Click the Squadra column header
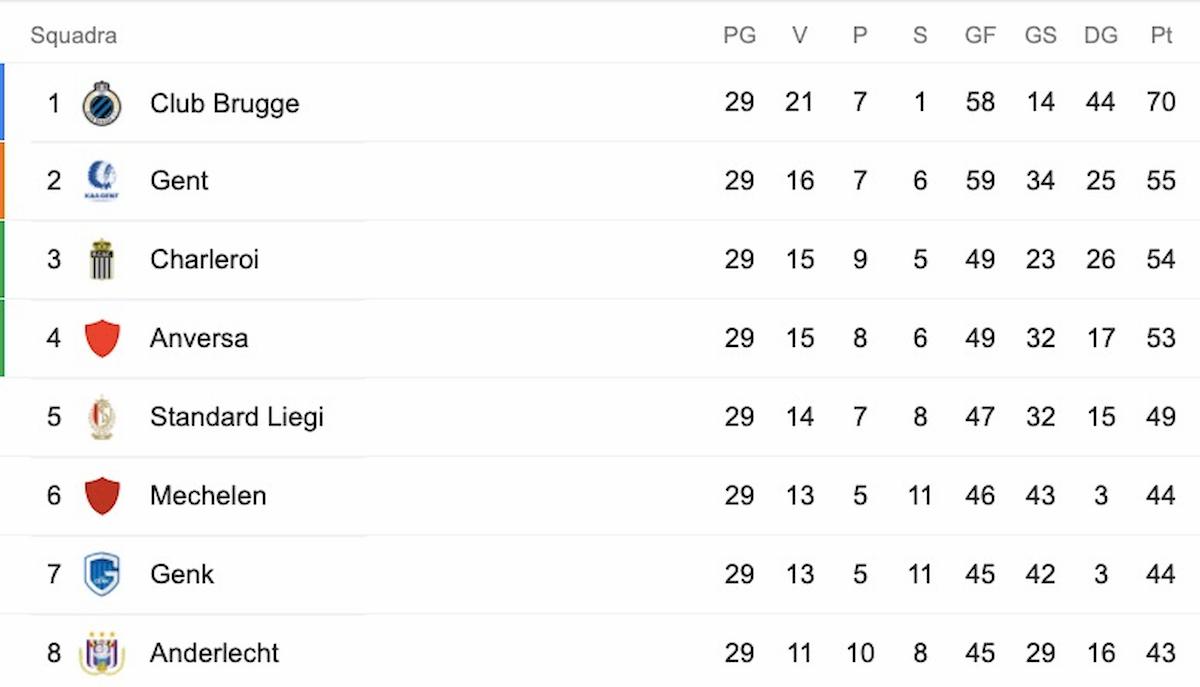Screen dimensions: 1200x687 73,36
